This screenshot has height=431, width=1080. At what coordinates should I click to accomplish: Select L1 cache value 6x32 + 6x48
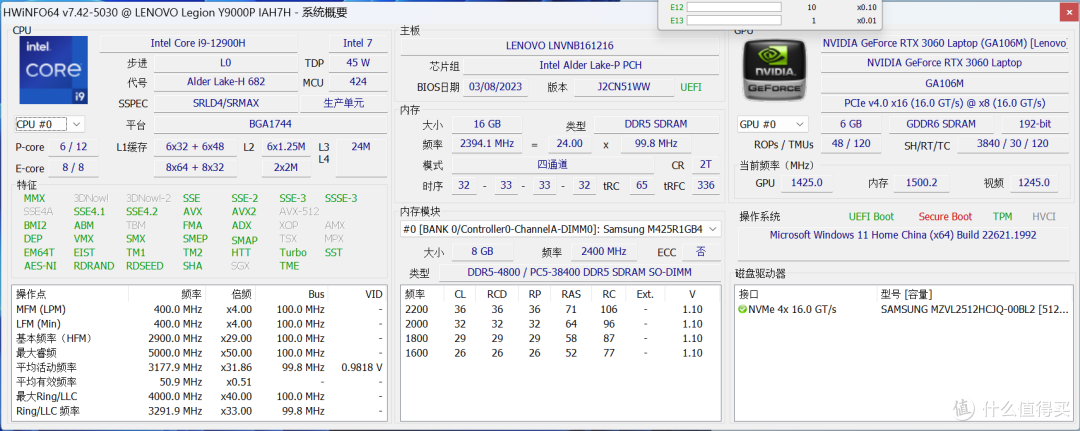tap(195, 147)
